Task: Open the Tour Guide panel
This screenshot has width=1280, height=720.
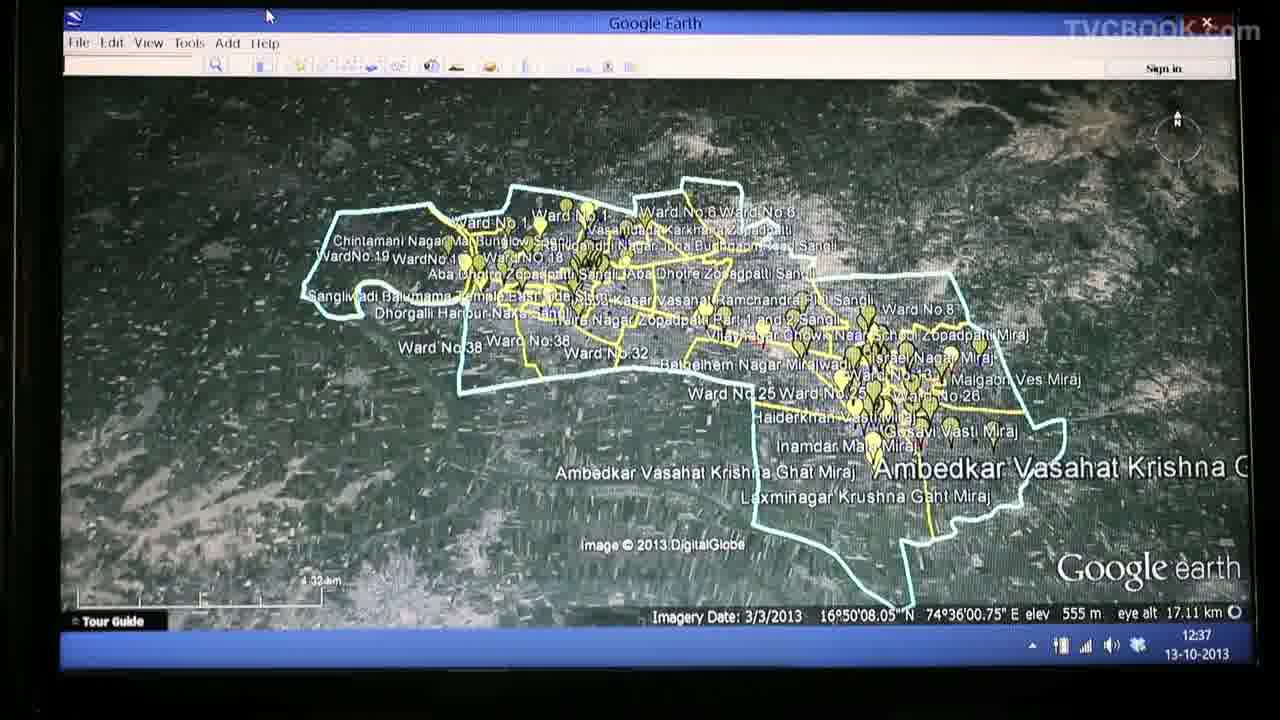Action: [113, 621]
